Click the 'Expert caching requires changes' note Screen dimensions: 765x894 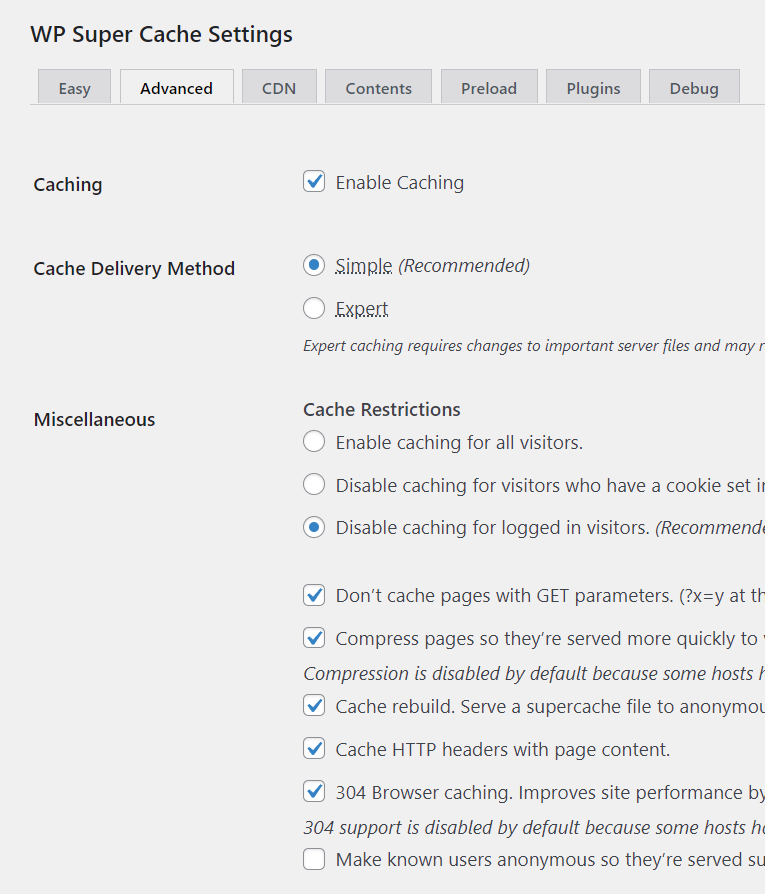point(534,346)
